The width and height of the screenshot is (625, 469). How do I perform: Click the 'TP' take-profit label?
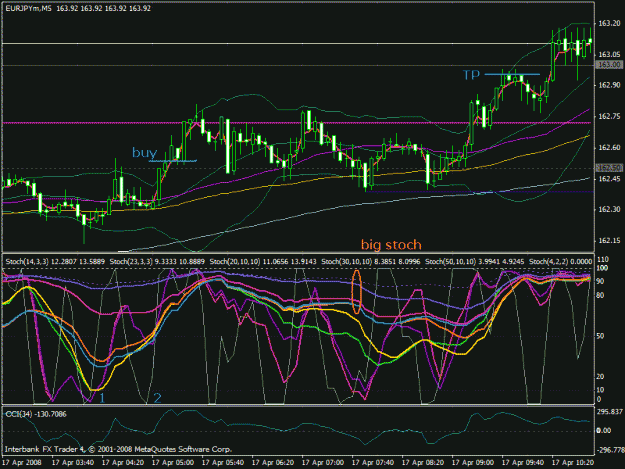(471, 75)
